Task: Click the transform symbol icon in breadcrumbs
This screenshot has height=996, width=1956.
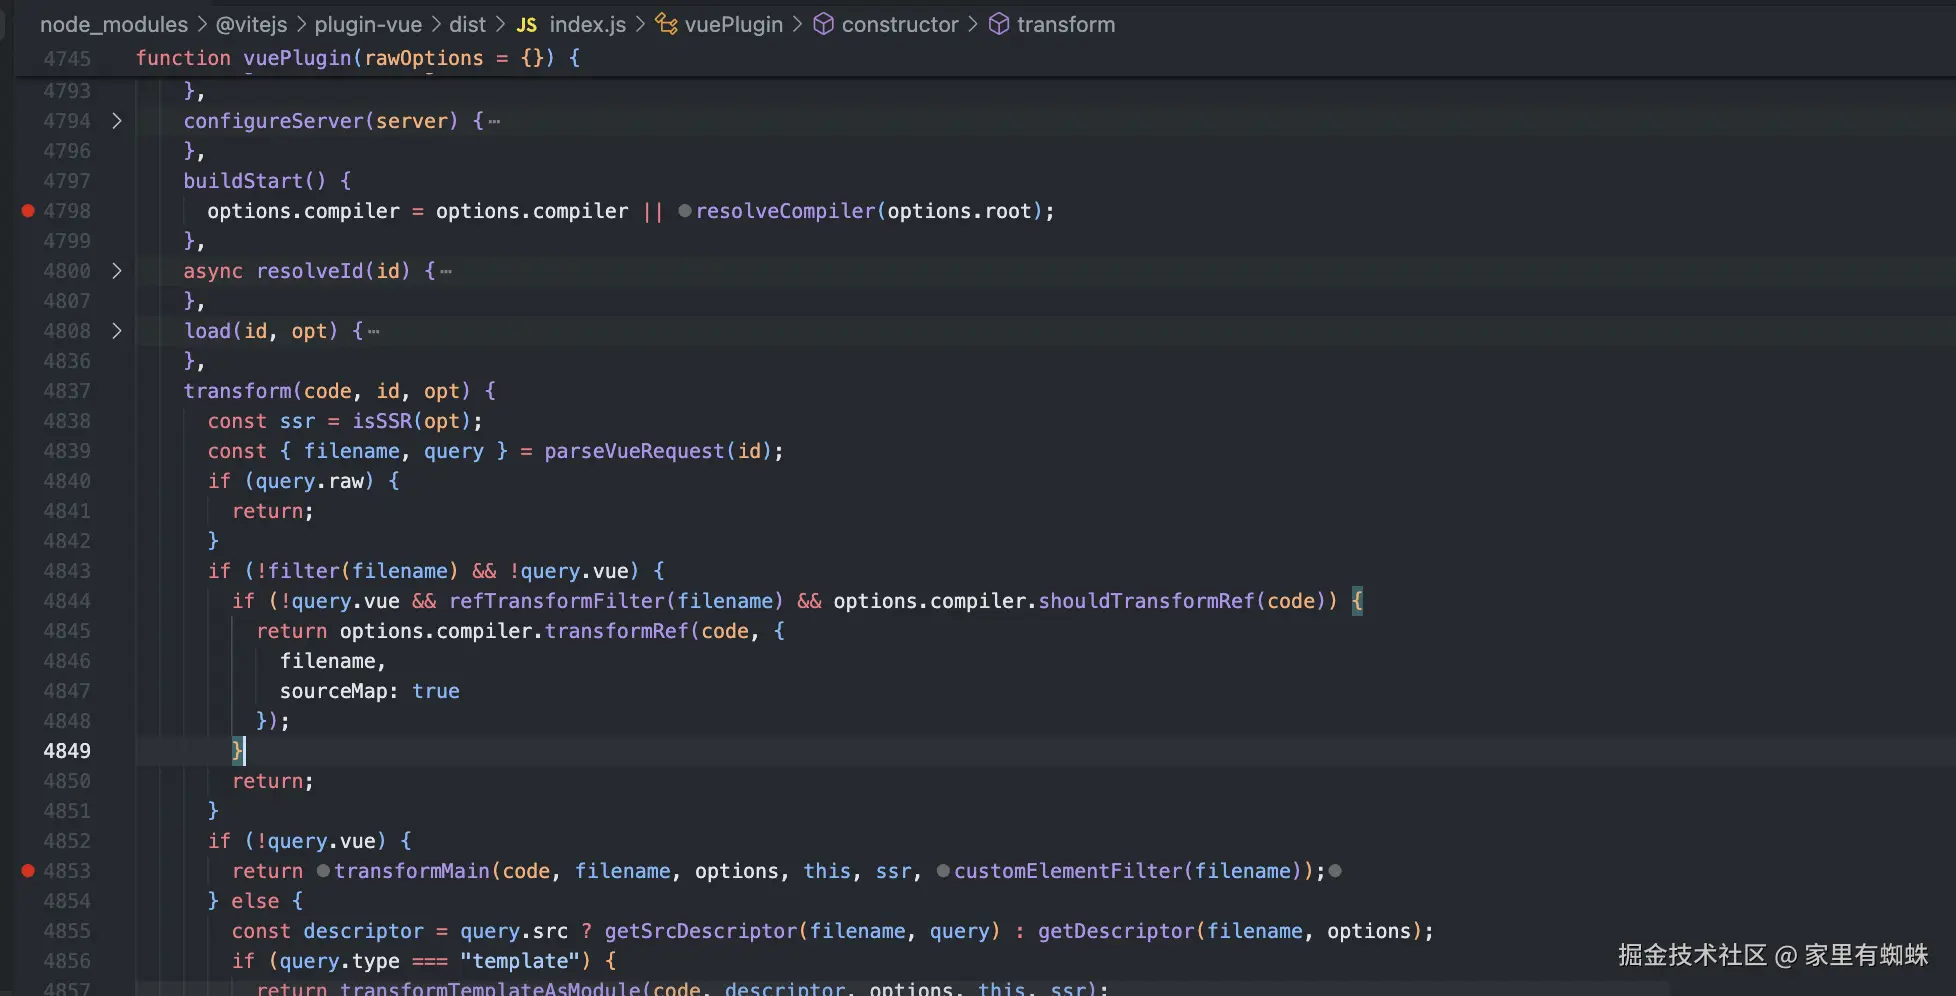Action: (998, 24)
